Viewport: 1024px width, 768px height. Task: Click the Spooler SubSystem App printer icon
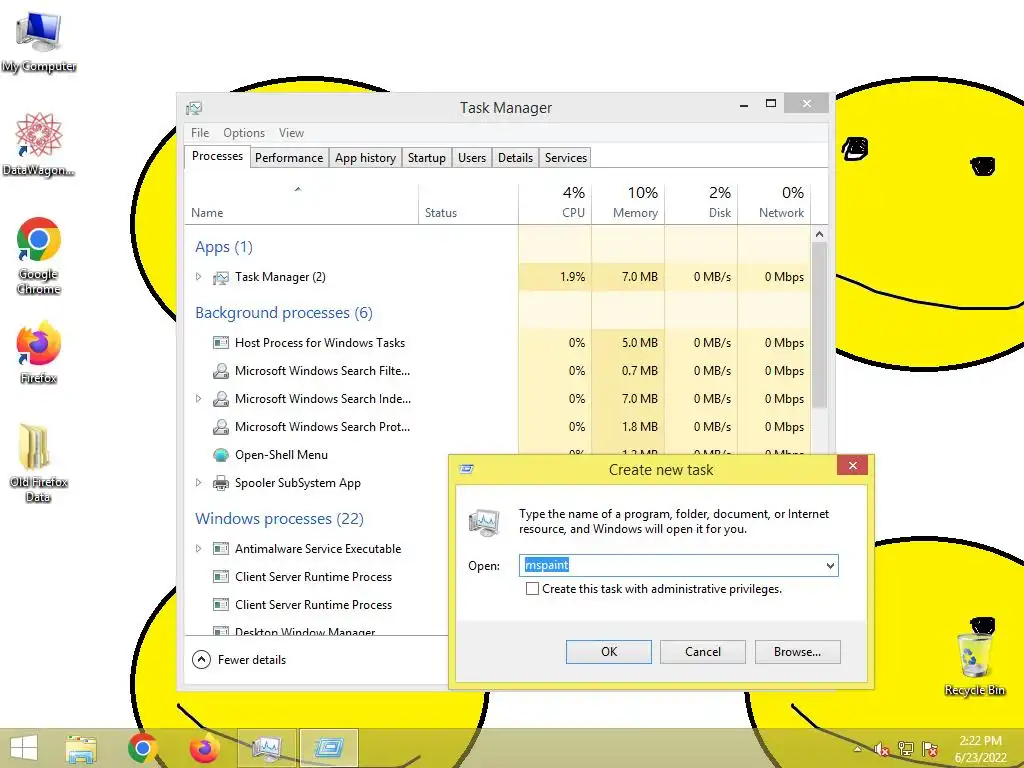coord(221,483)
